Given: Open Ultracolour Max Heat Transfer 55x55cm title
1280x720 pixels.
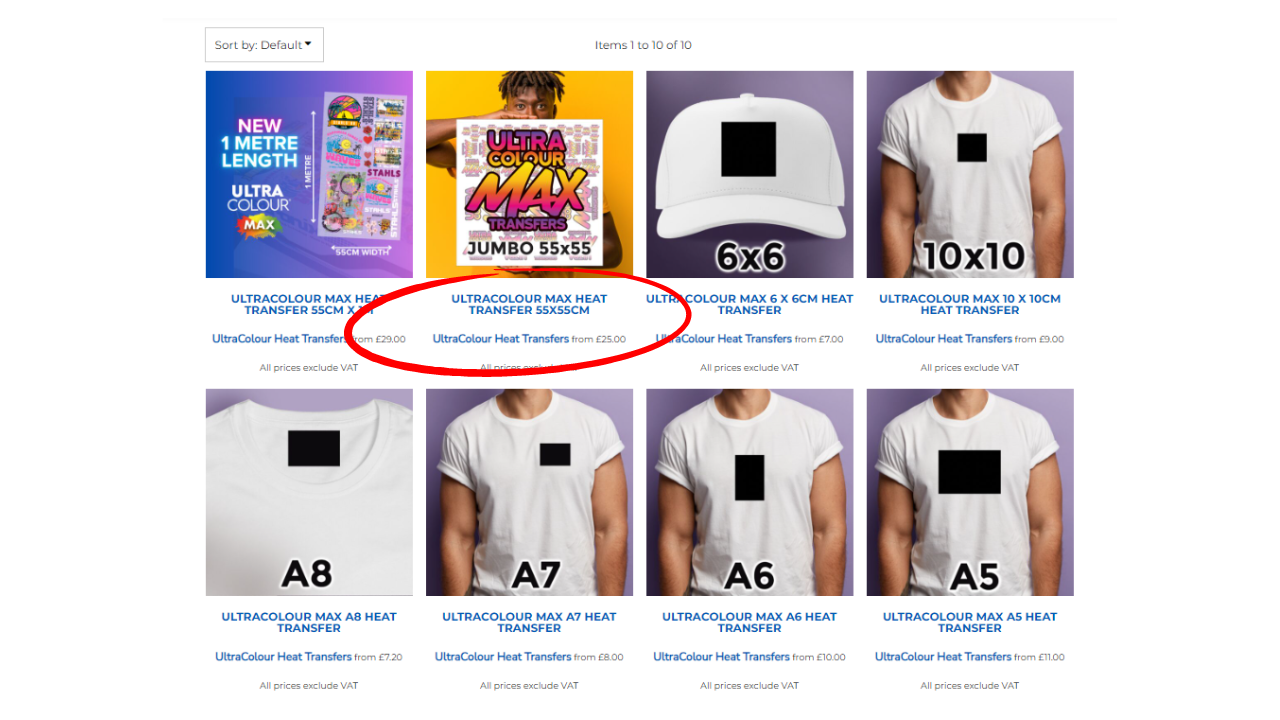Looking at the screenshot, I should click(529, 304).
